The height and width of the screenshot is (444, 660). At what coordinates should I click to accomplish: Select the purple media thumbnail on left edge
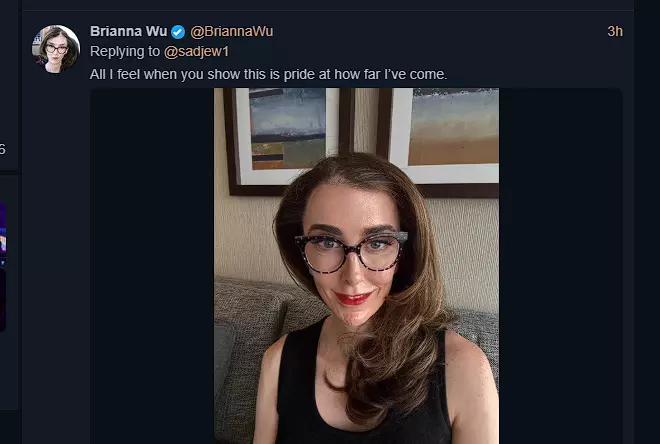(x=3, y=235)
